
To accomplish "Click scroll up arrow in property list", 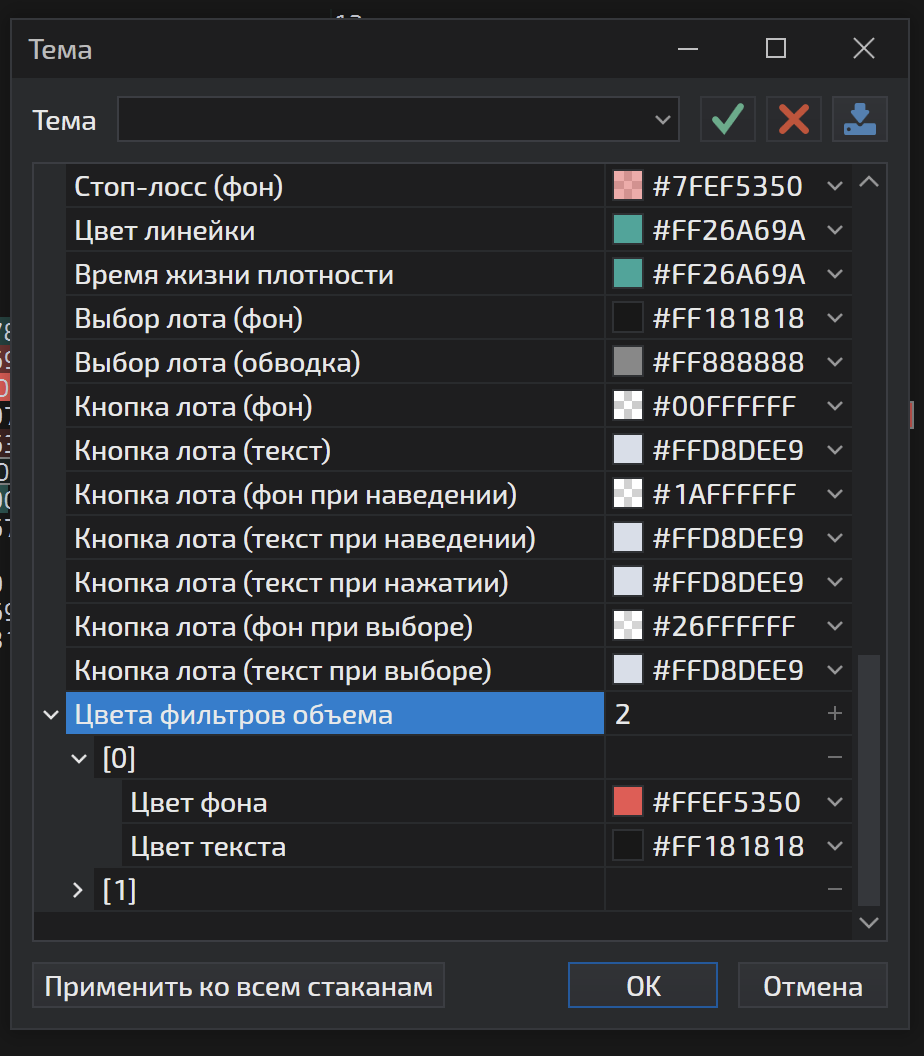I will [x=869, y=183].
